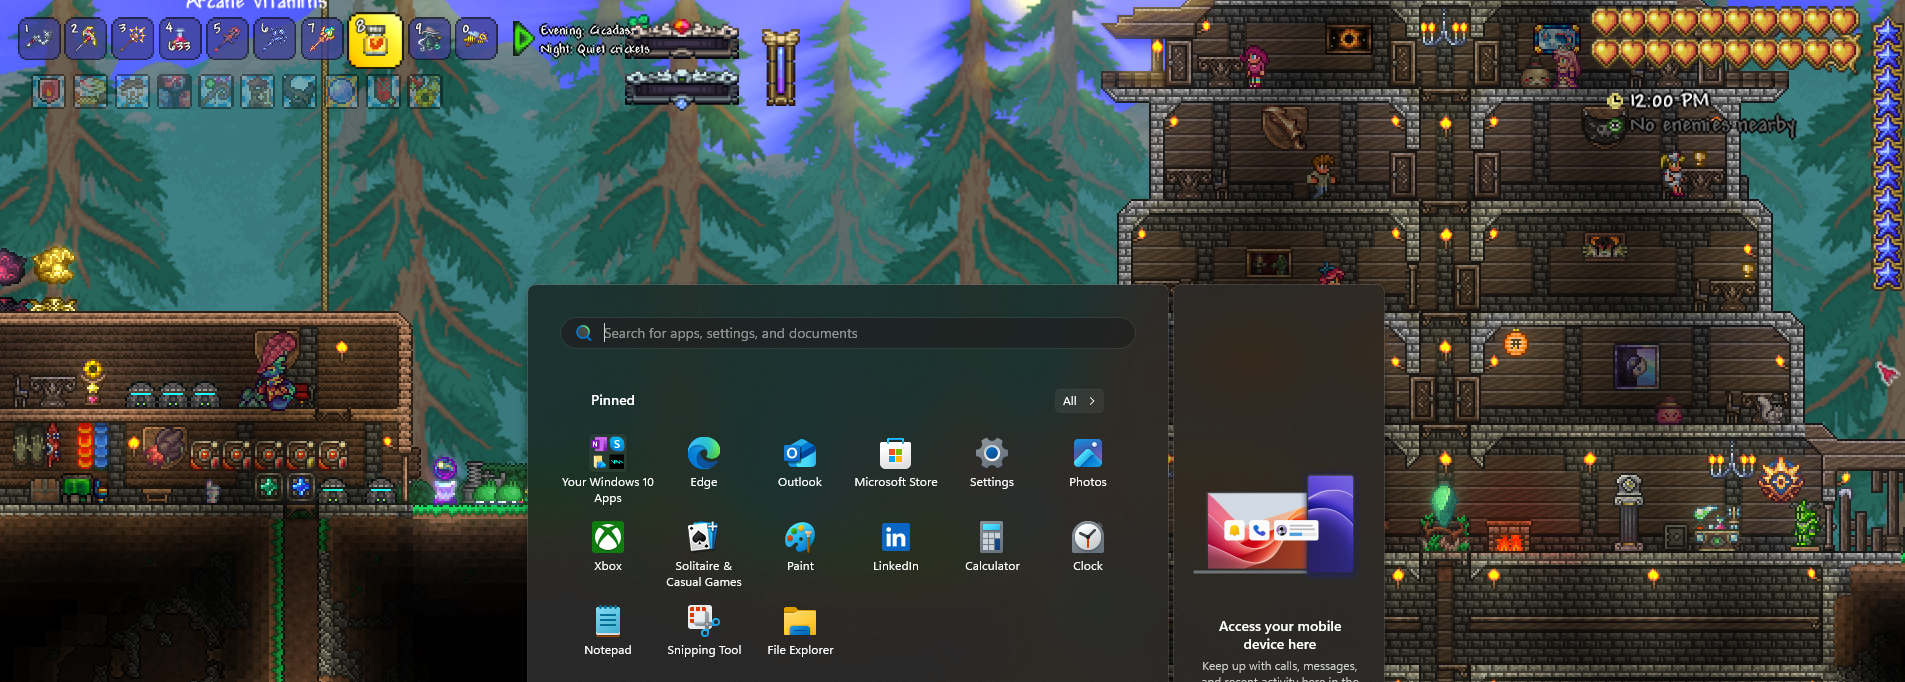Click the eclipse painting on the top floor
The image size is (1905, 682).
point(1348,39)
